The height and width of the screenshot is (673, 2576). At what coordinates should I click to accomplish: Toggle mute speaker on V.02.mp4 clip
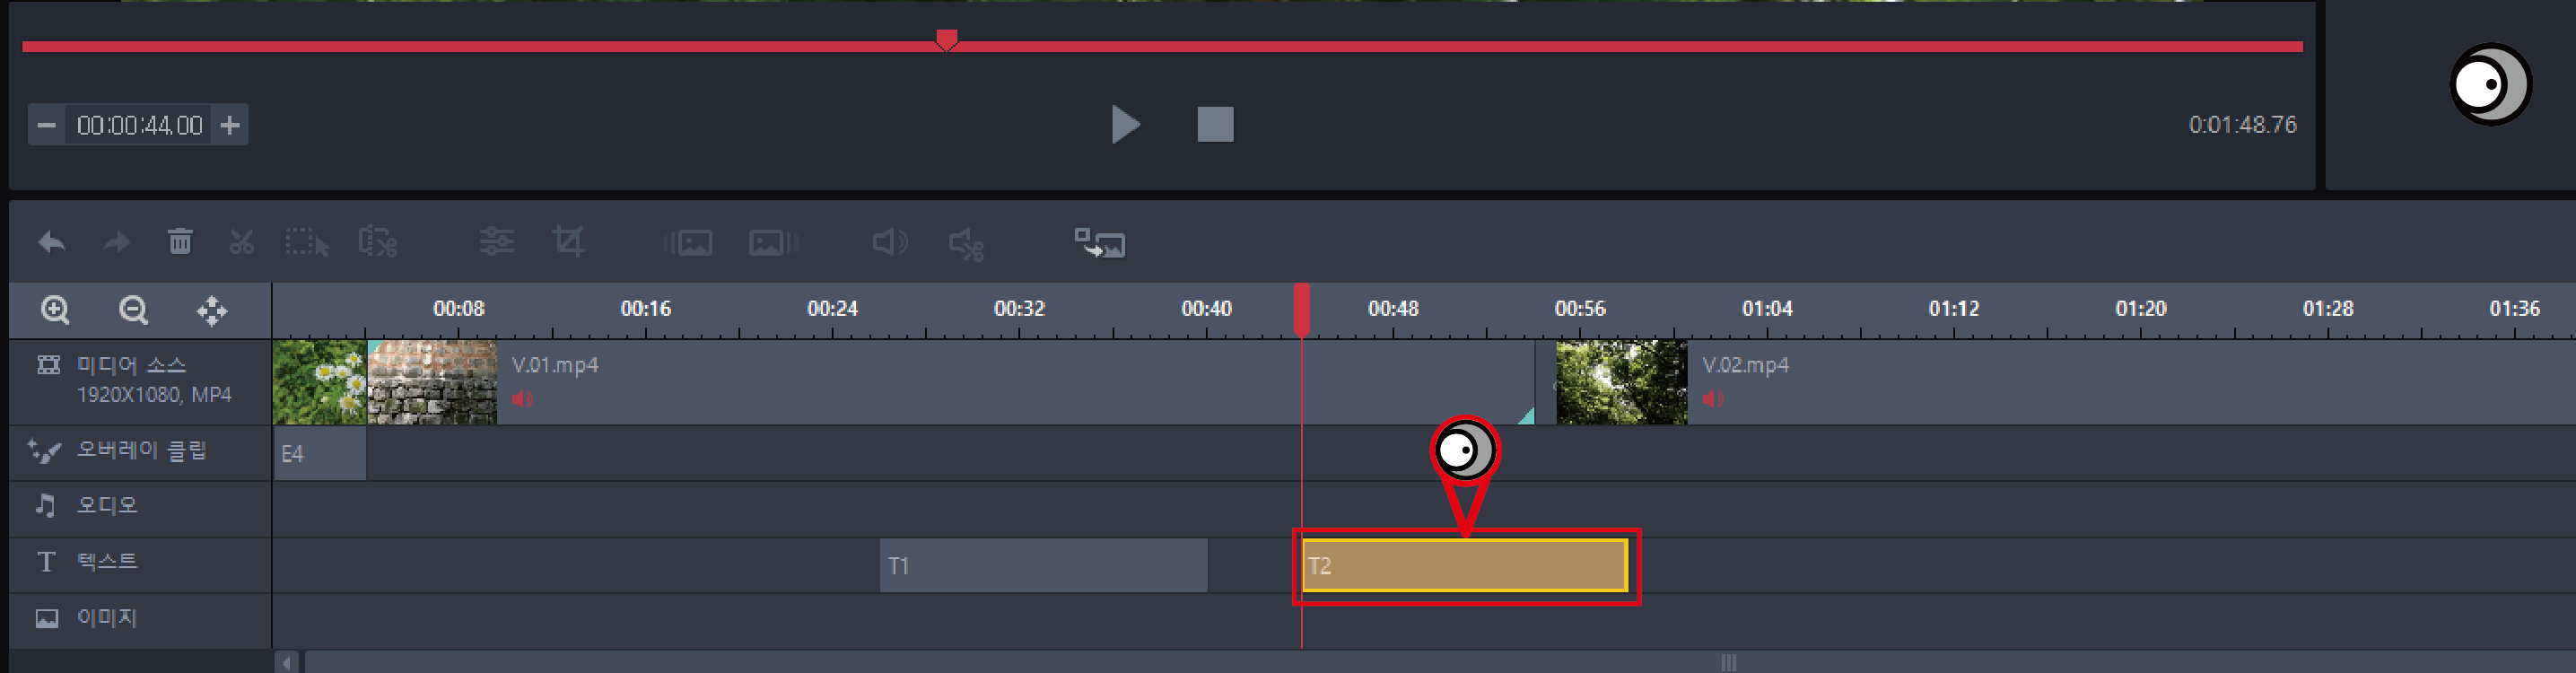point(1713,399)
